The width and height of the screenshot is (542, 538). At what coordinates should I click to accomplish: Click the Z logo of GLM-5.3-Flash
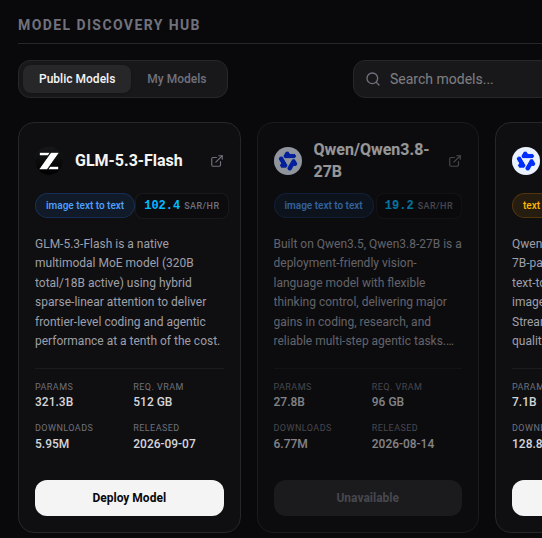point(49,161)
